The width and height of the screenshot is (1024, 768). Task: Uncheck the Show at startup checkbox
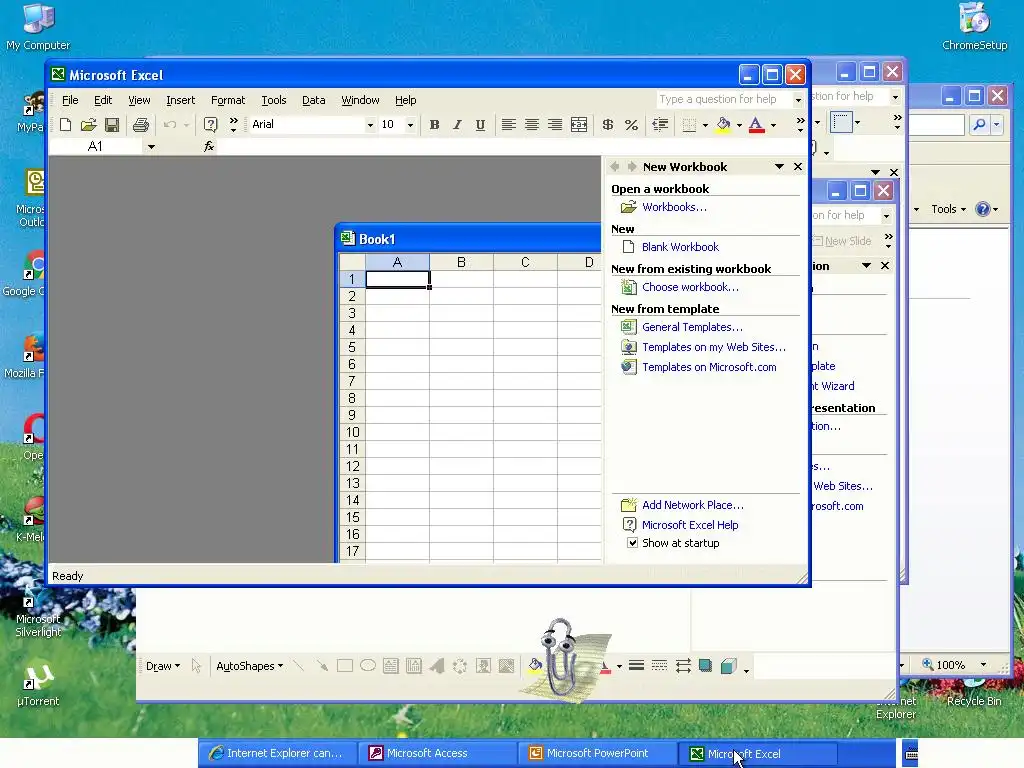(632, 543)
